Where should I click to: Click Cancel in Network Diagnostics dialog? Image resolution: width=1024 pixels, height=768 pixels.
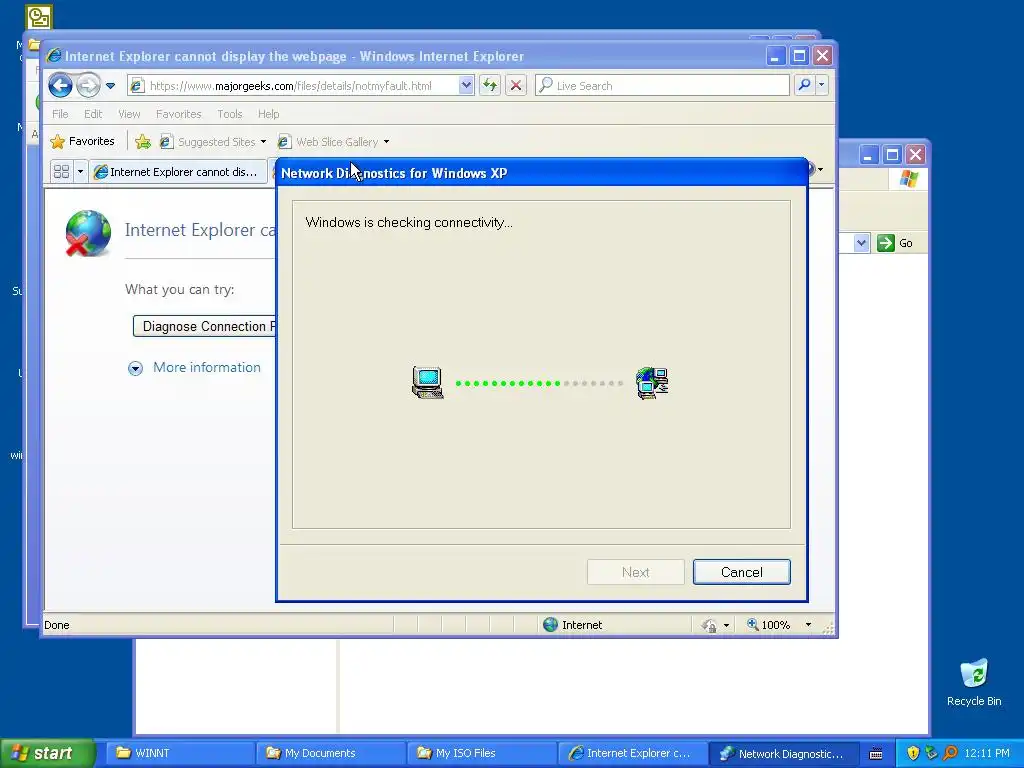(x=741, y=572)
